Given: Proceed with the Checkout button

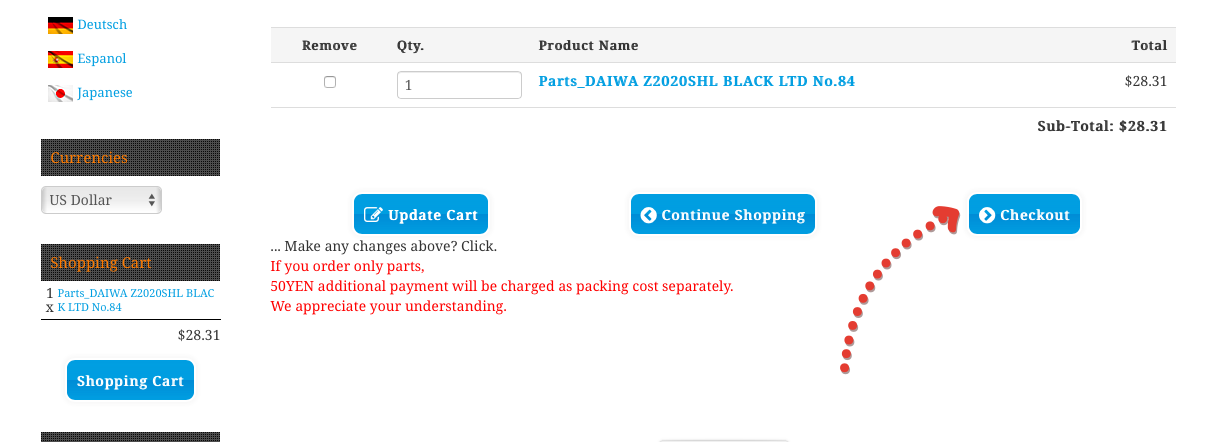Looking at the screenshot, I should (1024, 214).
